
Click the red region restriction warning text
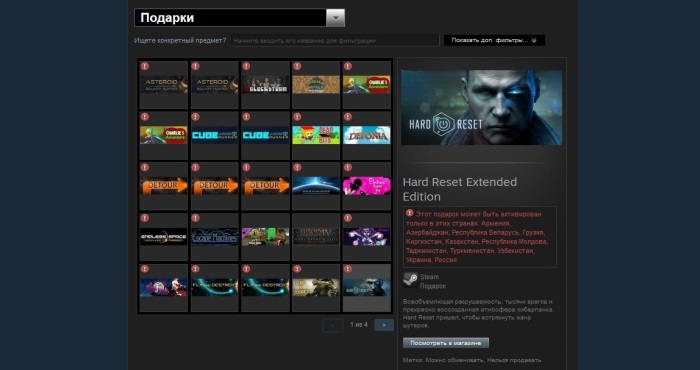(477, 237)
